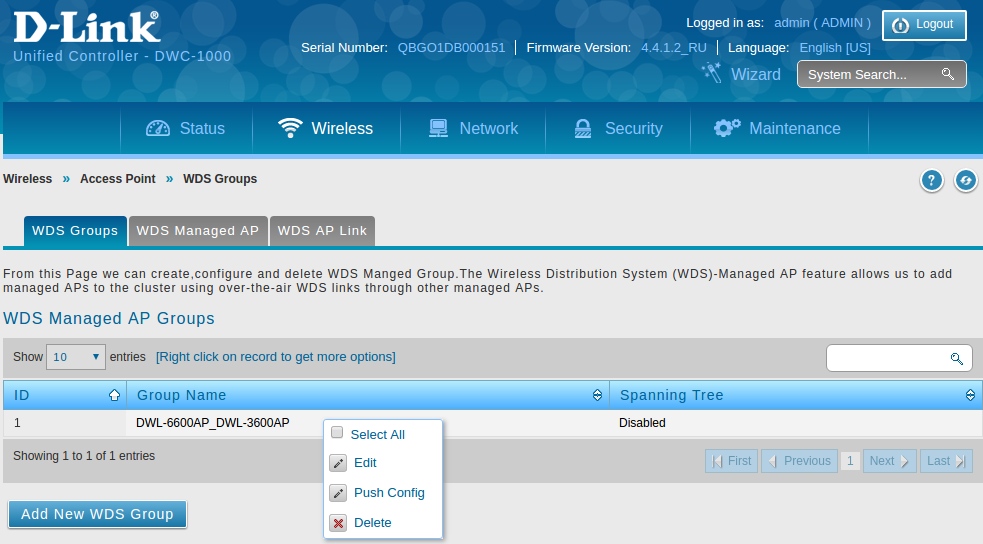Click the English [US] language link
983x544 pixels.
coord(834,47)
